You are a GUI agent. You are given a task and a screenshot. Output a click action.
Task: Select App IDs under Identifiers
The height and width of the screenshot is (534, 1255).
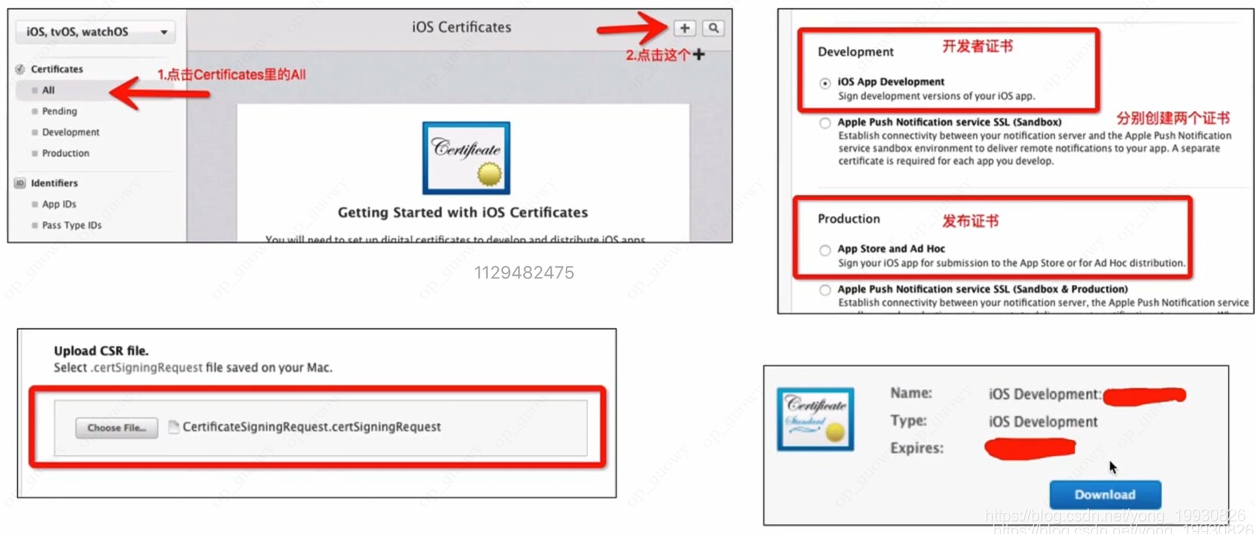59,204
